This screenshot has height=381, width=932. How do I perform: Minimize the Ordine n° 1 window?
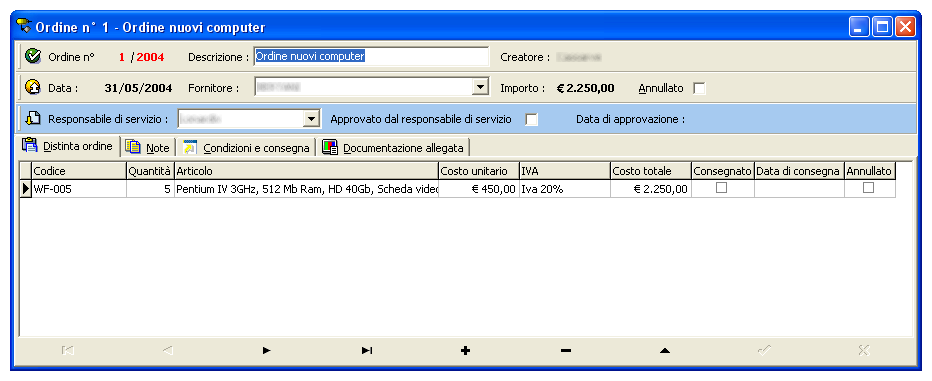tap(859, 27)
